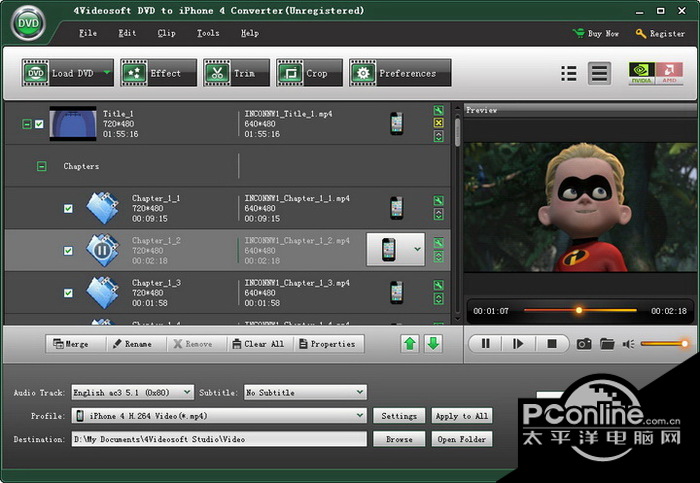Adjust the volume slider
The width and height of the screenshot is (700, 483).
[665, 343]
